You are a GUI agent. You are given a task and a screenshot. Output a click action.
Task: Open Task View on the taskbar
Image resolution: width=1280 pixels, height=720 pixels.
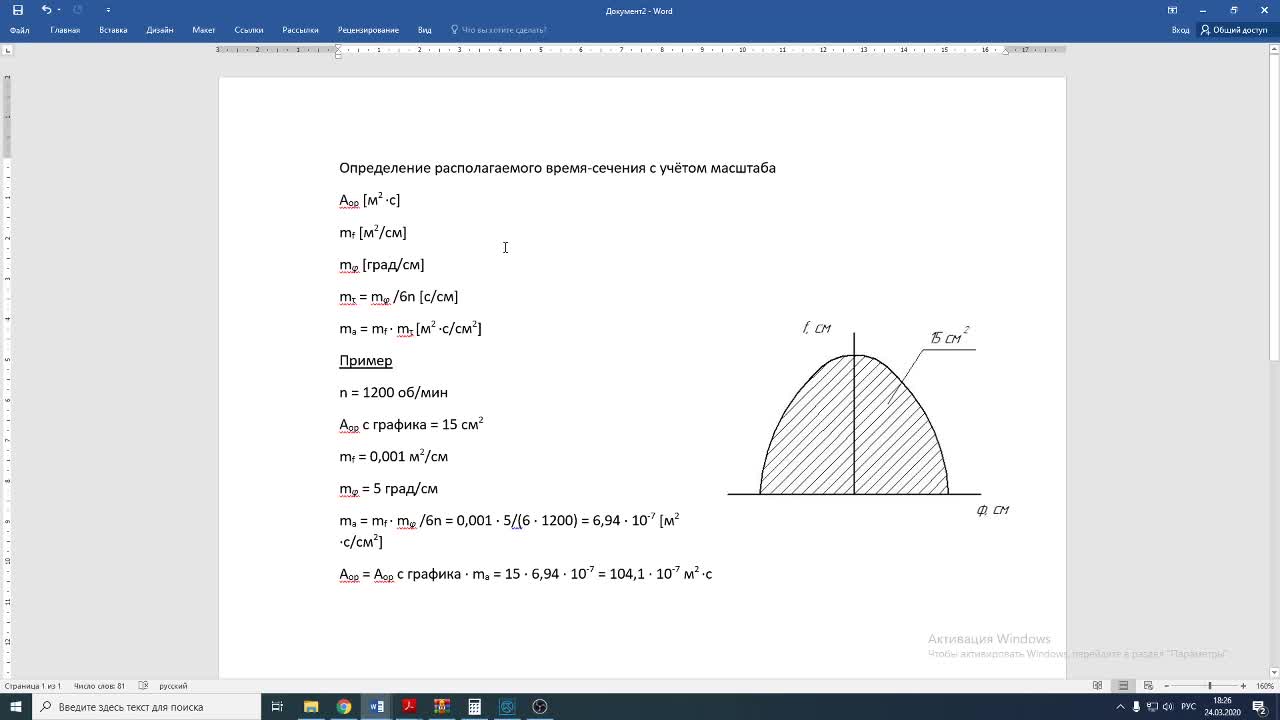[x=278, y=707]
